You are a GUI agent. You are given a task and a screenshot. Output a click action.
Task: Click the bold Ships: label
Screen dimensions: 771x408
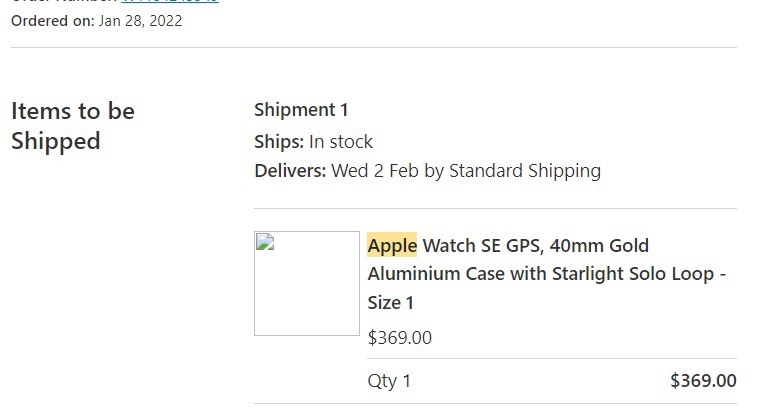pos(279,142)
